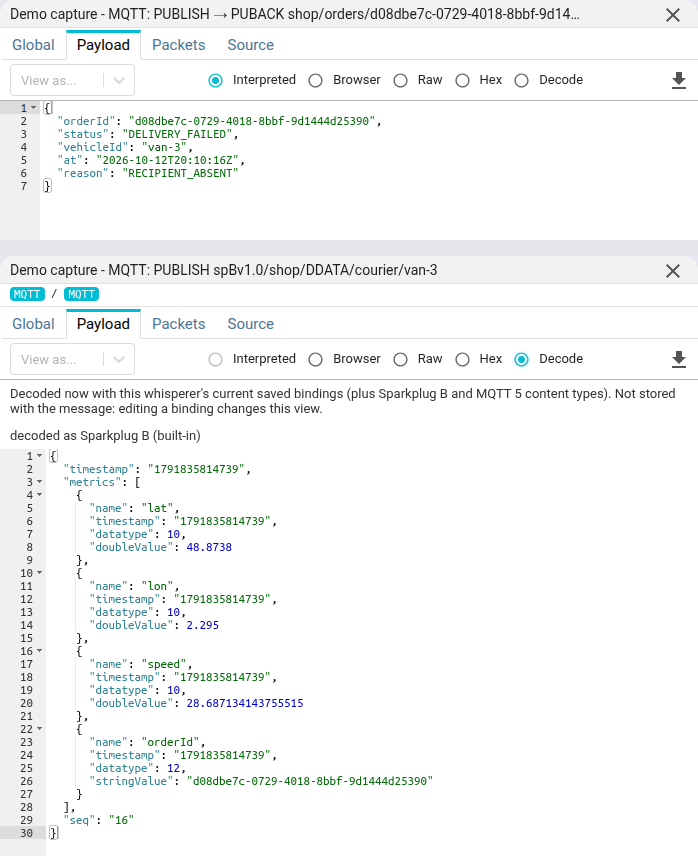Open Global tab in lower panel
The width and height of the screenshot is (698, 856).
[x=33, y=324]
